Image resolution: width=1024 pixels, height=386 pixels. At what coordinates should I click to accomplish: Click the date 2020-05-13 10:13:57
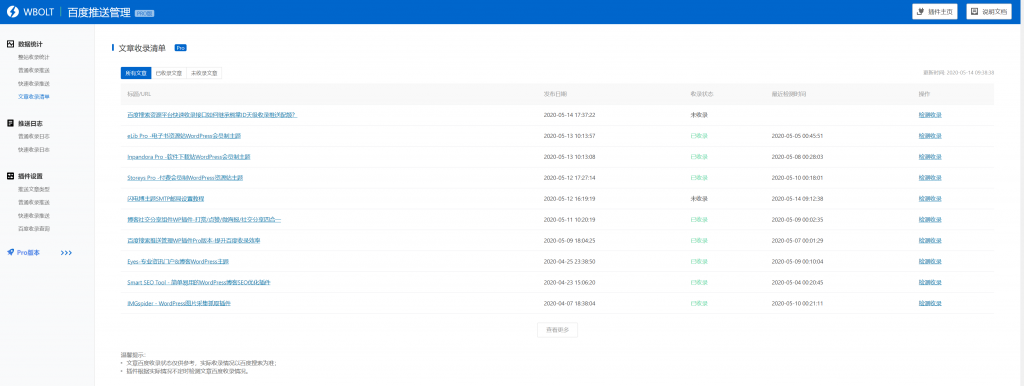[569, 136]
